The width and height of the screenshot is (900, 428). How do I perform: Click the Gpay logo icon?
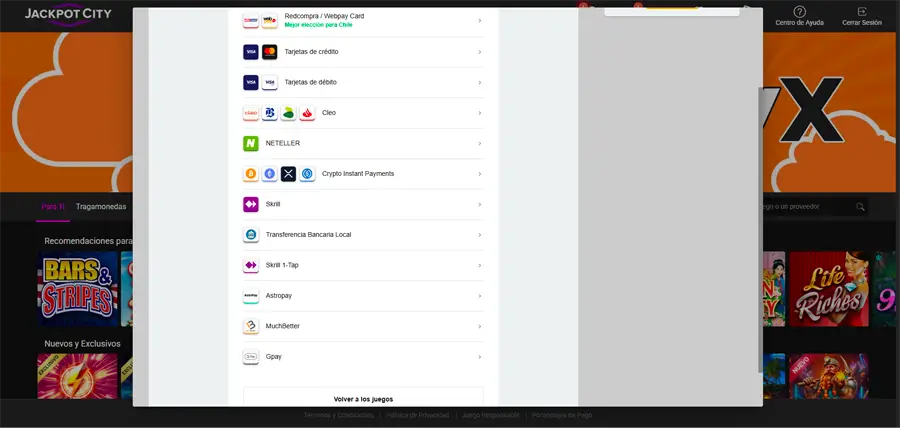[x=251, y=356]
